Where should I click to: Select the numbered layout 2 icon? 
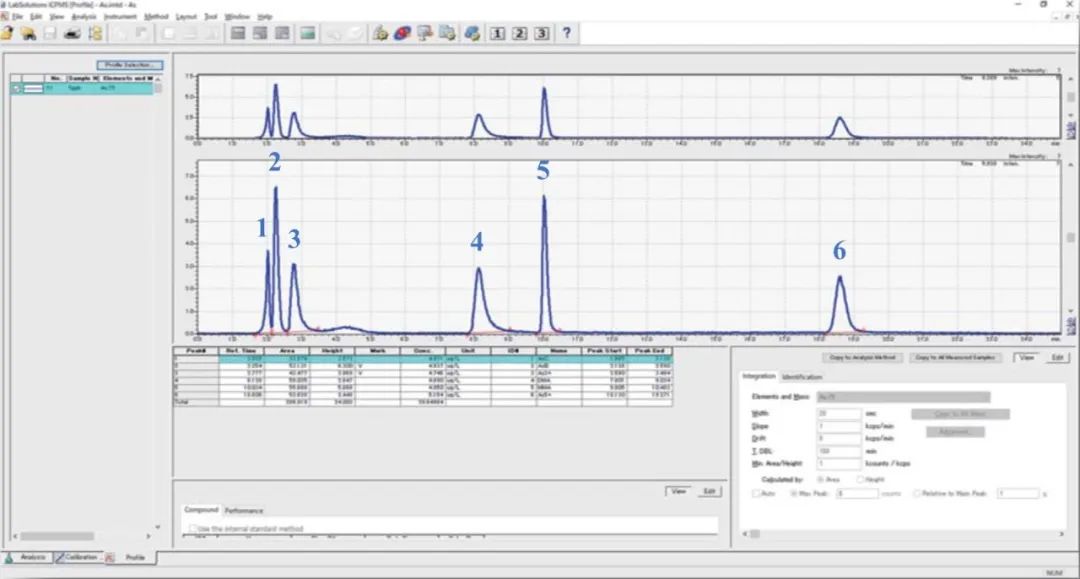(x=519, y=33)
